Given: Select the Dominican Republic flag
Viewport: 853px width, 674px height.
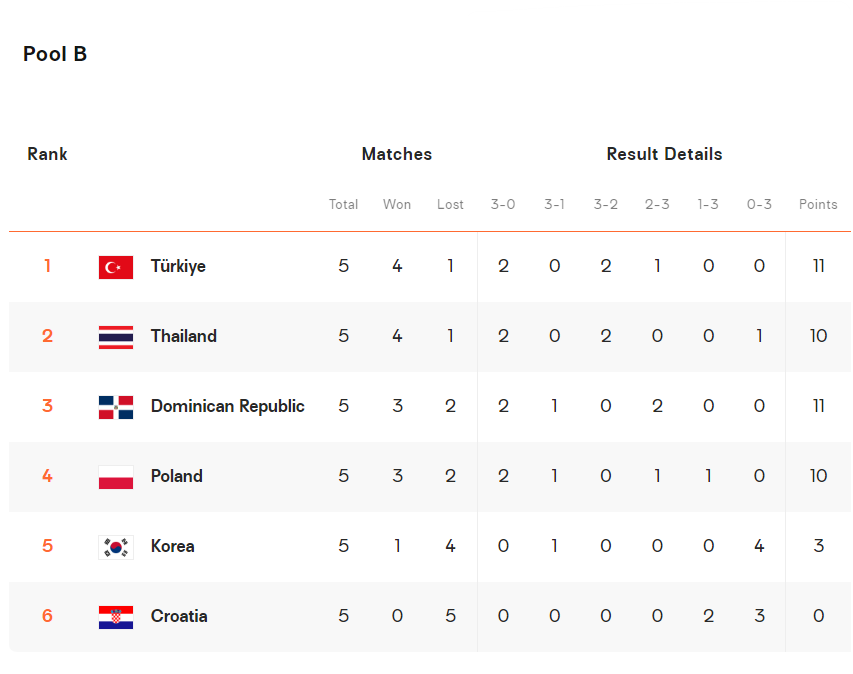Looking at the screenshot, I should (x=116, y=407).
